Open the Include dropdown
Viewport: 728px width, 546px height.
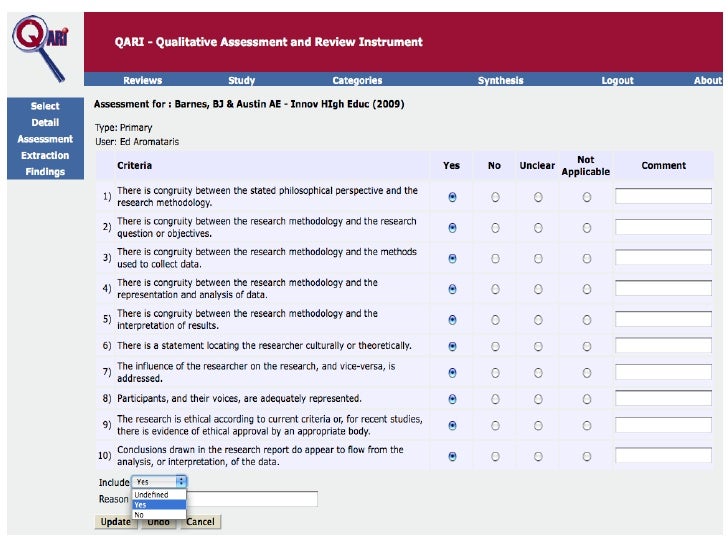click(x=159, y=482)
